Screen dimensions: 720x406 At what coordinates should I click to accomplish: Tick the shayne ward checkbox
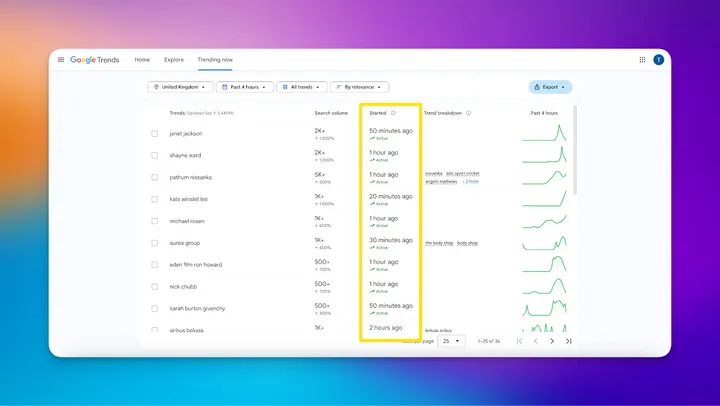tap(155, 155)
